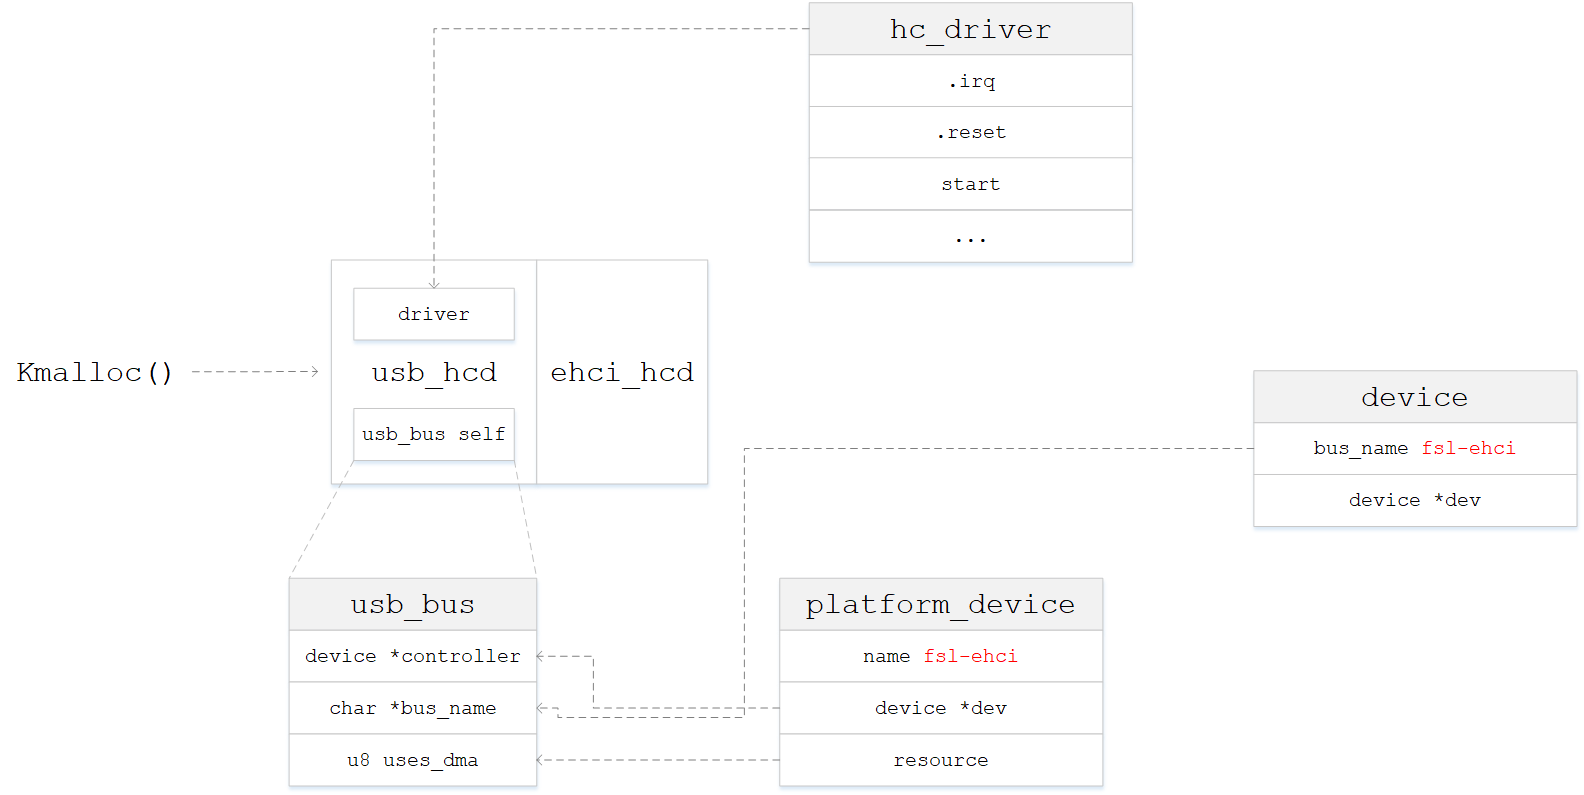Screen dimensions: 1584x795
Task: Click the platform_device table header
Action: [941, 604]
